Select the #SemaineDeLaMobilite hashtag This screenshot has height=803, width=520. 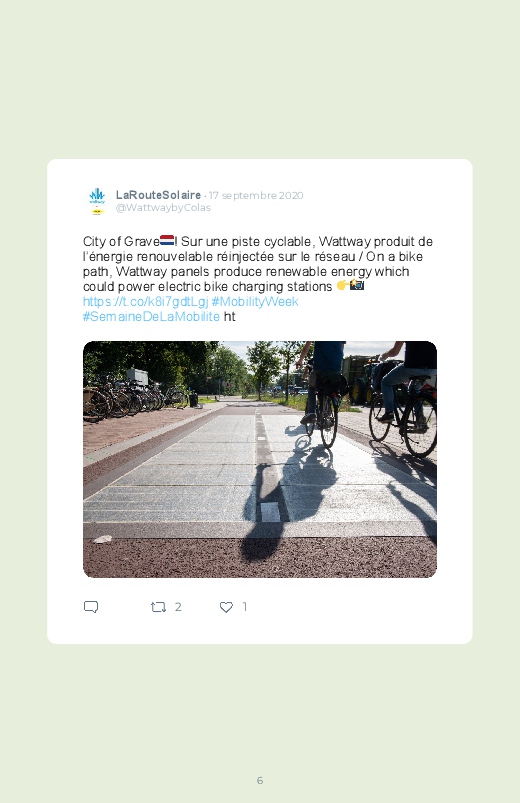point(151,316)
